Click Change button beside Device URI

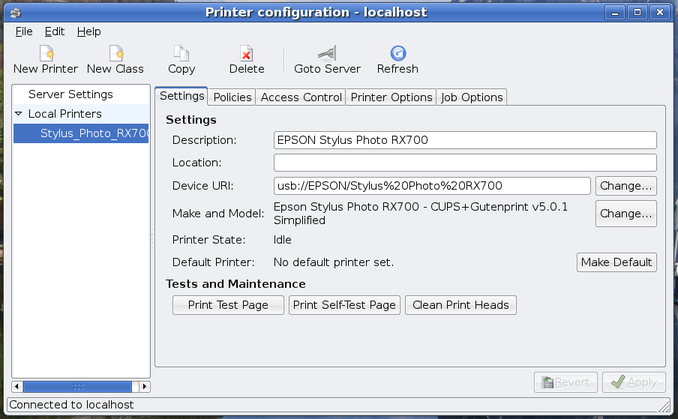[x=626, y=186]
